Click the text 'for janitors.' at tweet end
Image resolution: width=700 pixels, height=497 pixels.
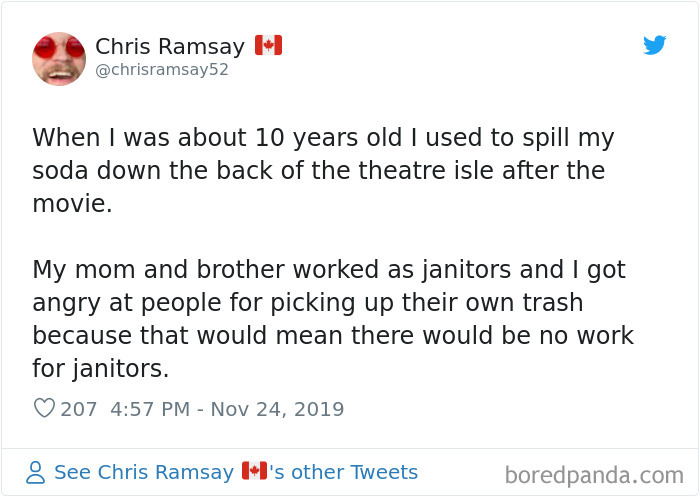click(x=100, y=368)
